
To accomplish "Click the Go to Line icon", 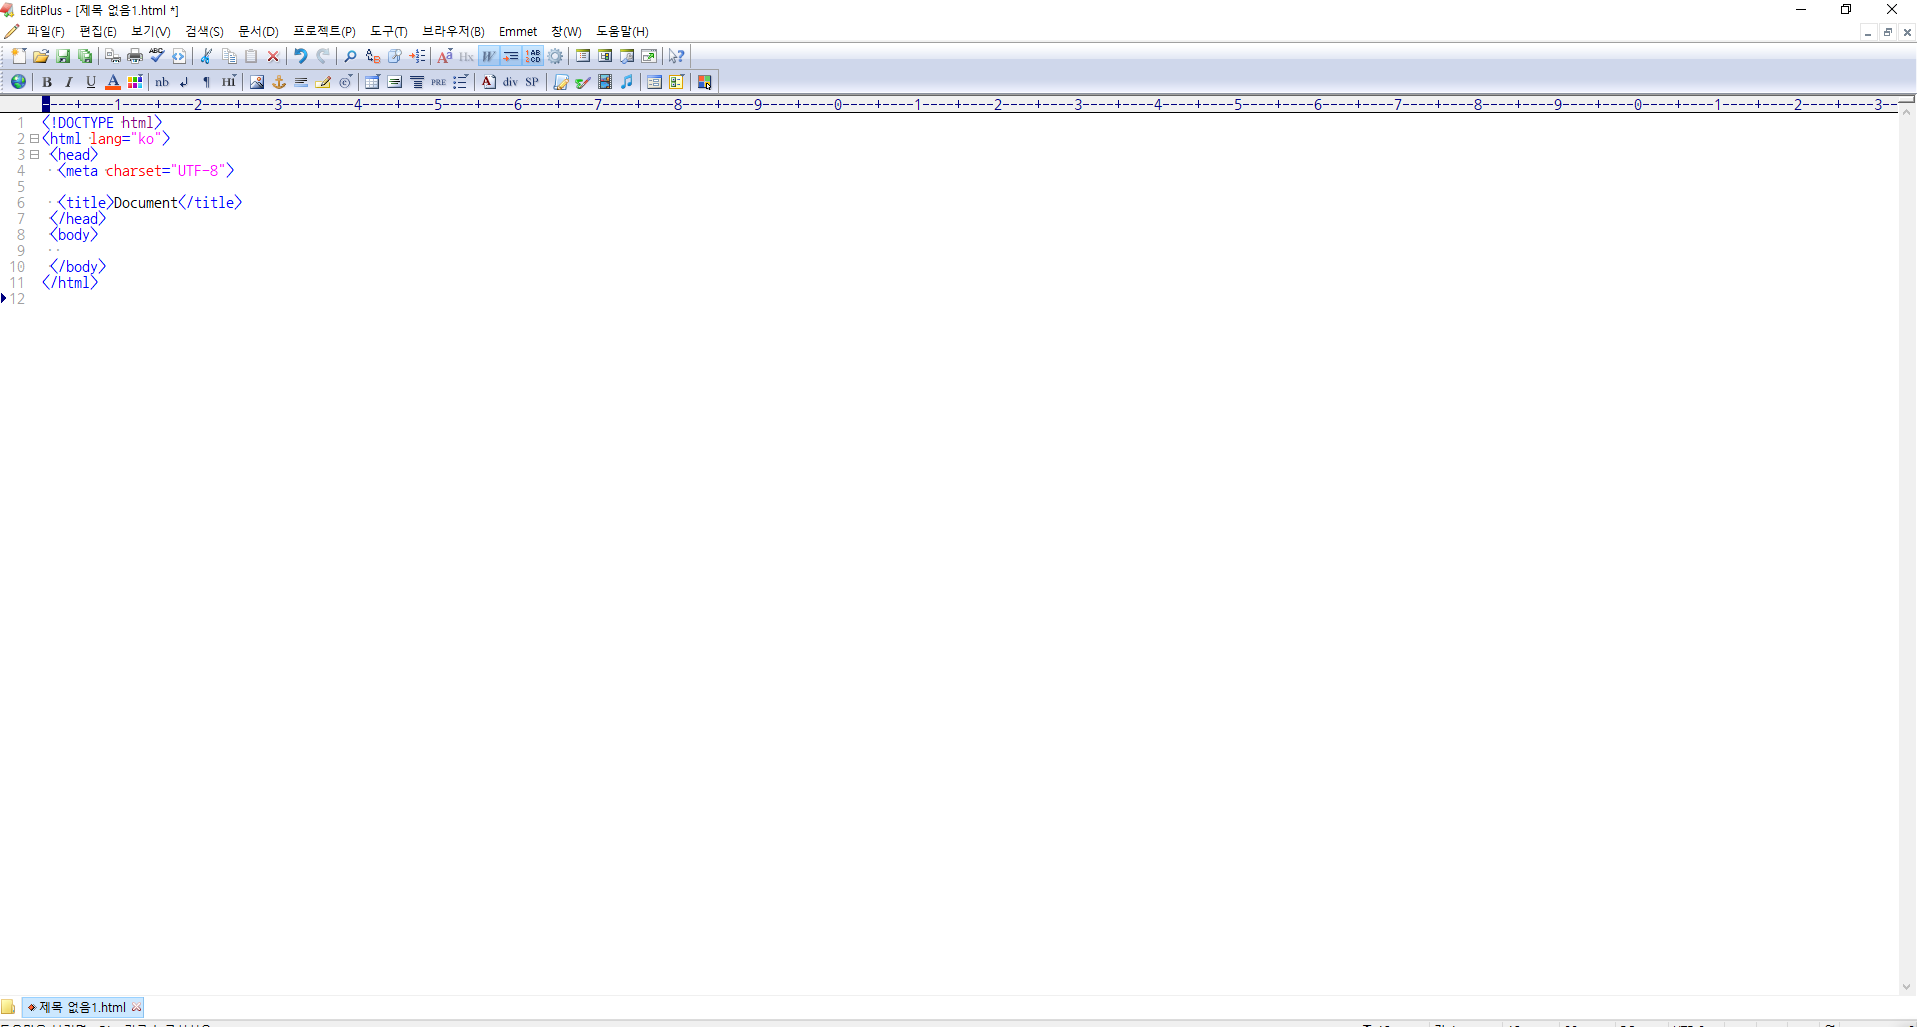I will 417,56.
